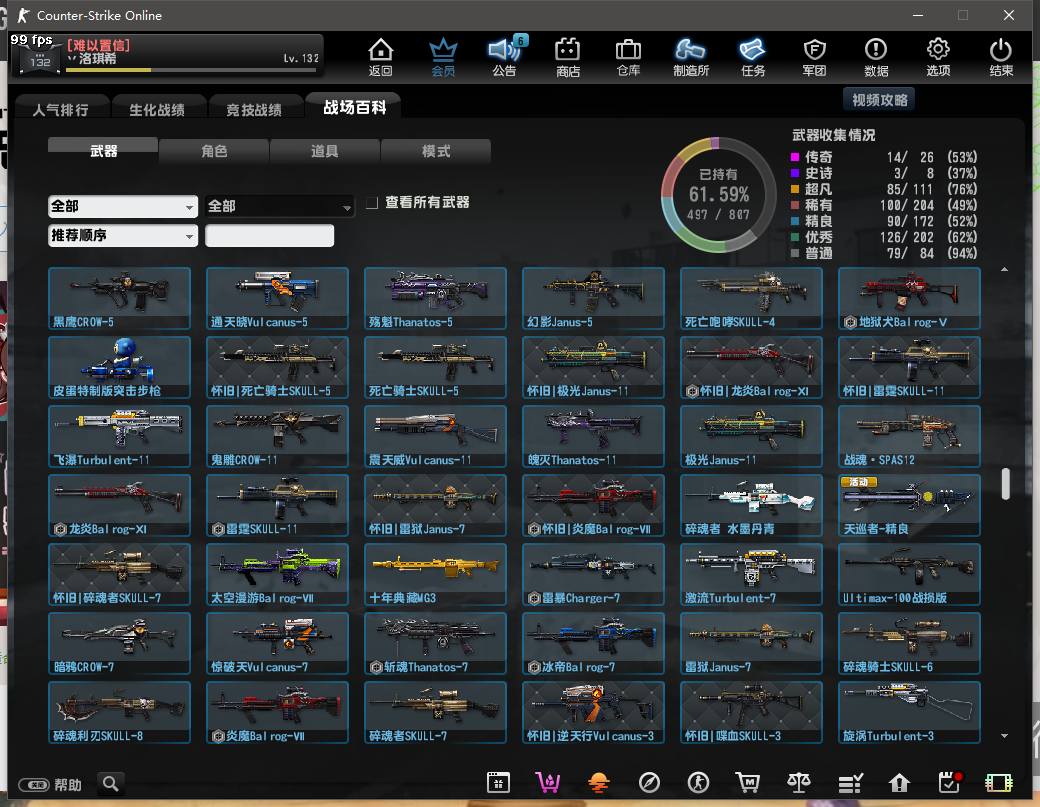Screen dimensions: 1040x807
Task: Select the Ultimax-100战损版 weapon card
Action: 909,574
